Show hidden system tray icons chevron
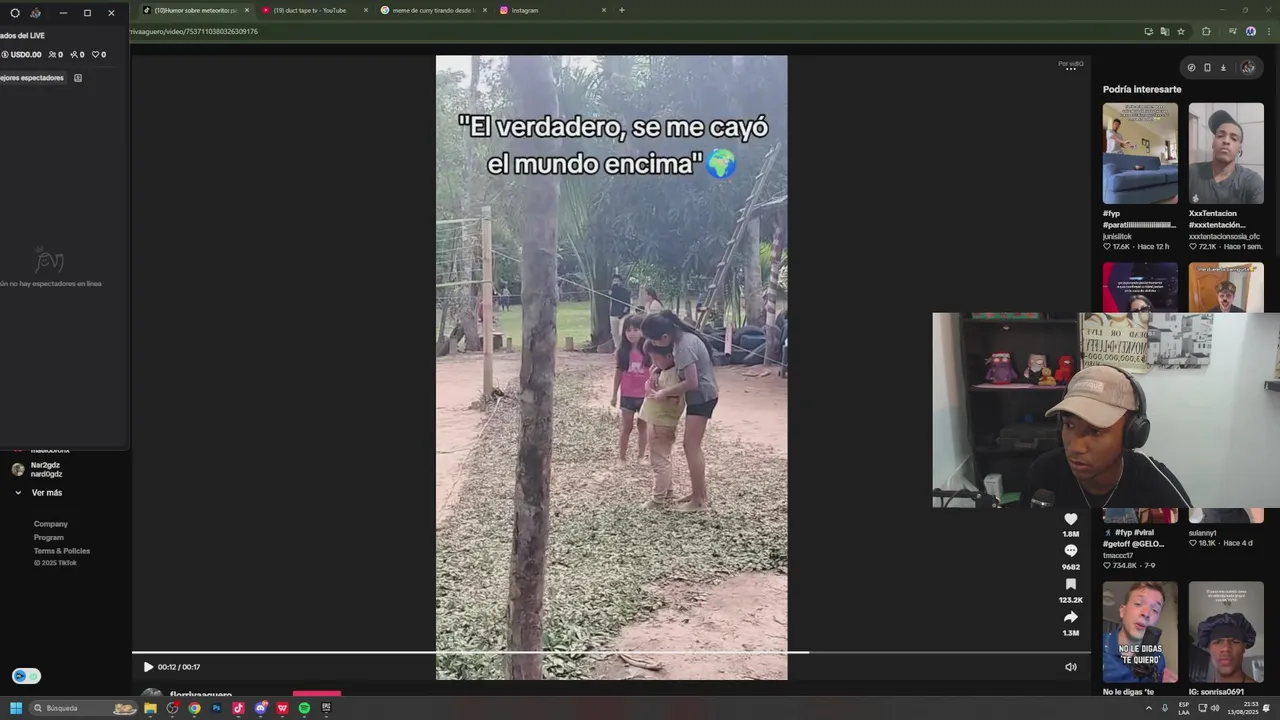The width and height of the screenshot is (1280, 720). [1148, 708]
